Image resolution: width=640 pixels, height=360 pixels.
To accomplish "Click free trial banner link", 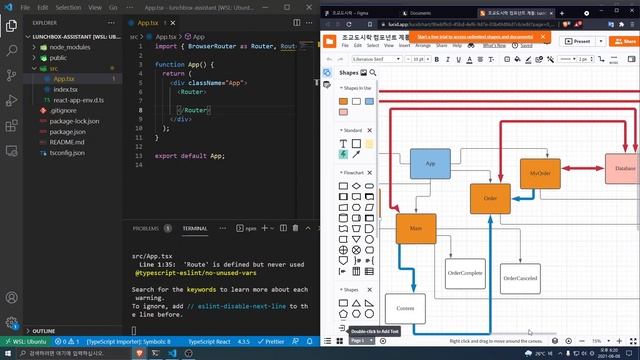I will (x=475, y=37).
